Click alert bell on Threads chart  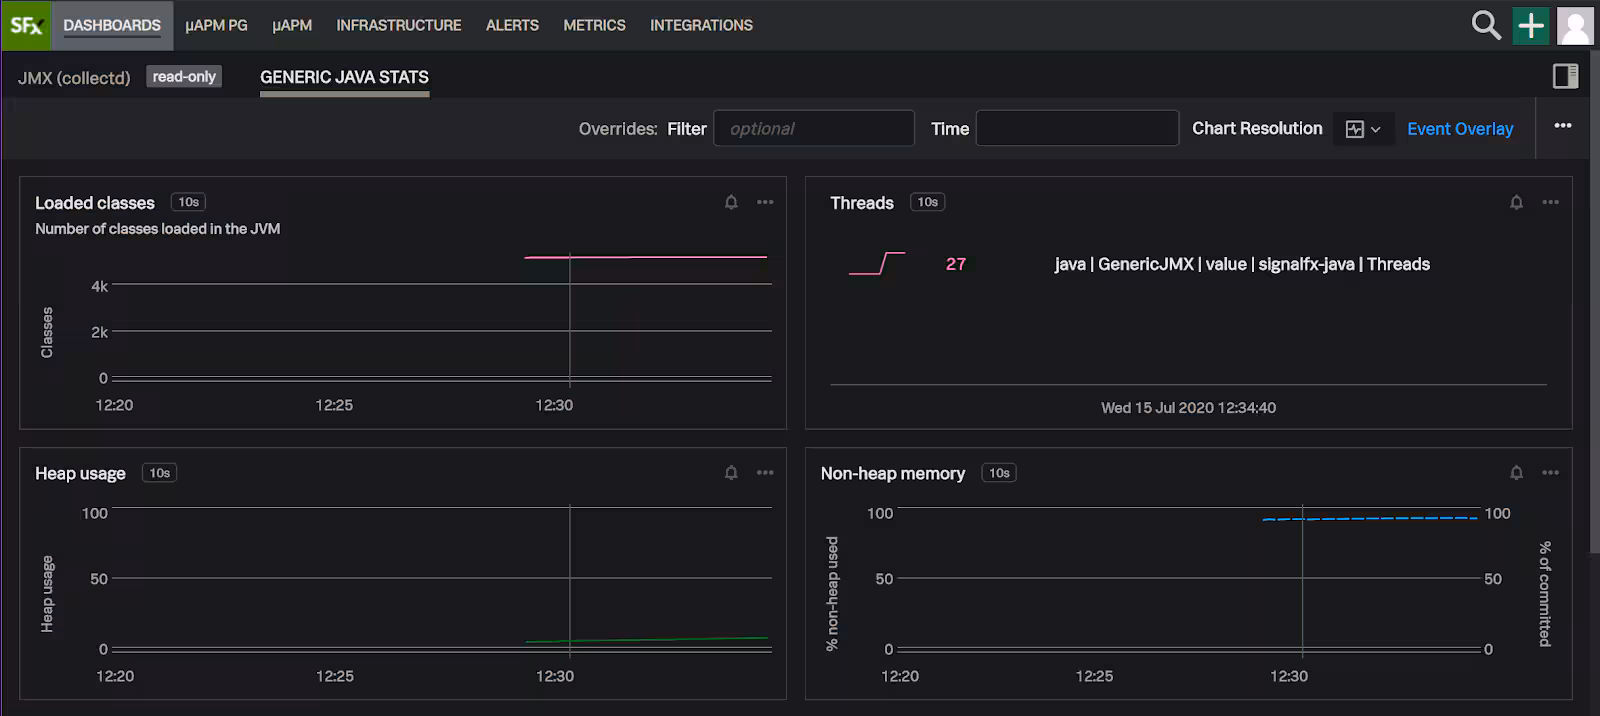pos(1516,202)
